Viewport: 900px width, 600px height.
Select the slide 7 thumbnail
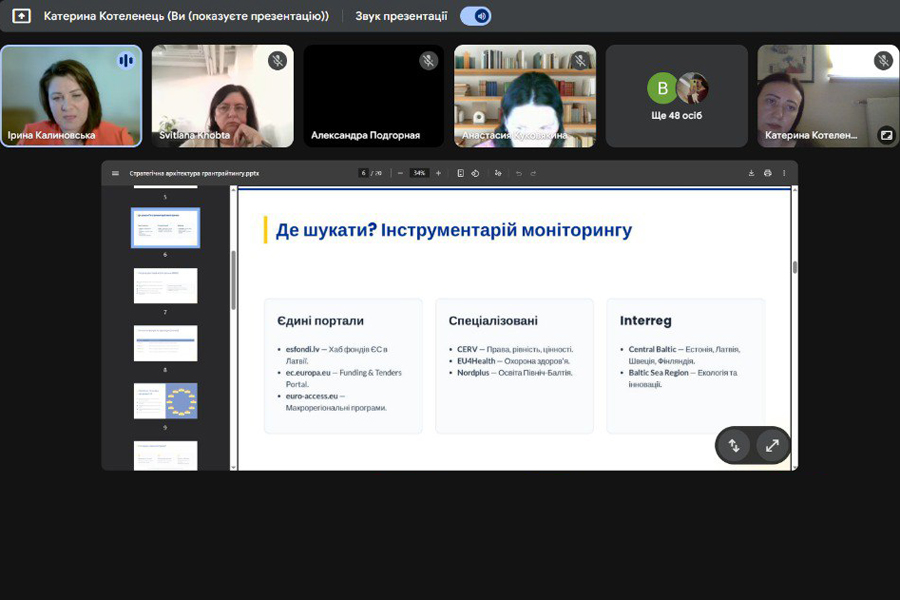pos(165,286)
